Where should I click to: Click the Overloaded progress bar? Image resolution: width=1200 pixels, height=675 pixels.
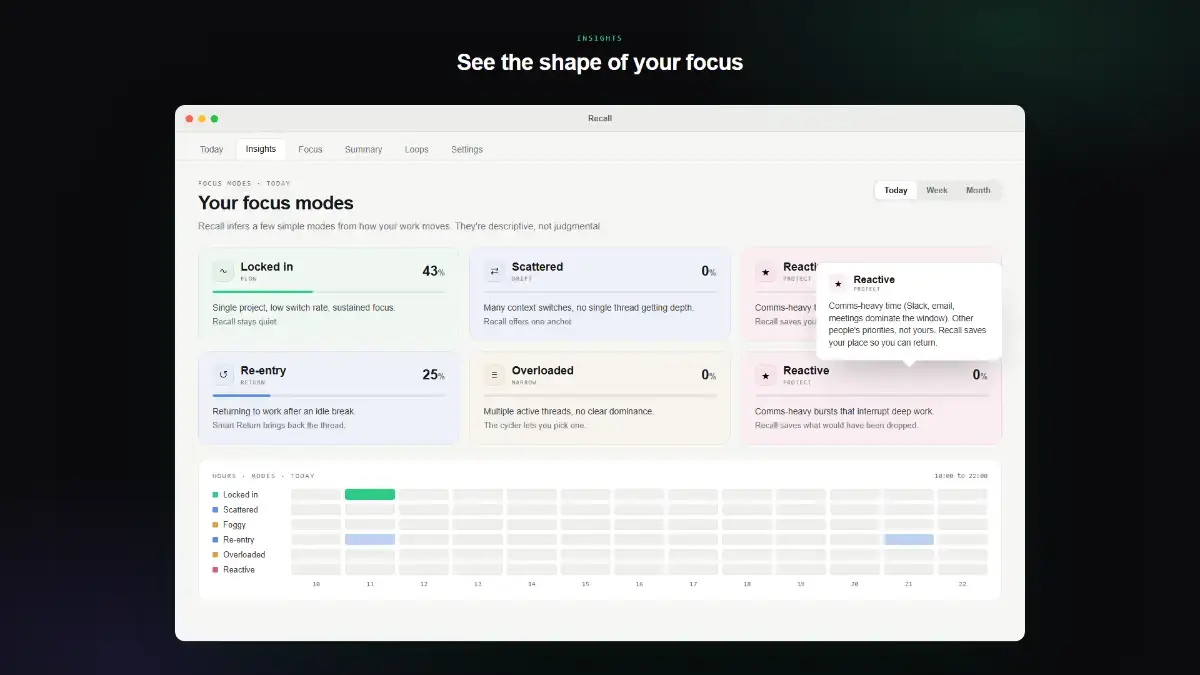600,396
